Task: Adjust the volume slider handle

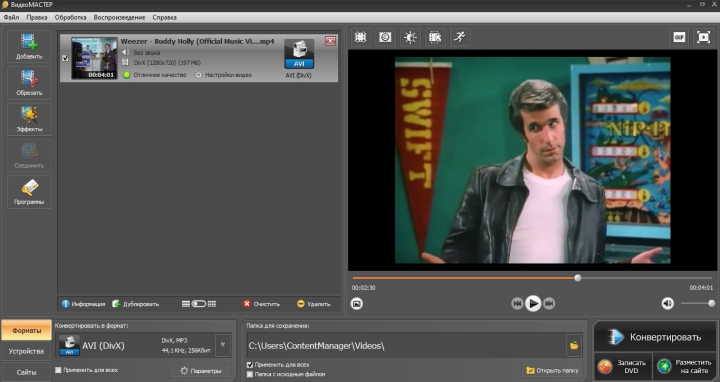Action: 711,303
